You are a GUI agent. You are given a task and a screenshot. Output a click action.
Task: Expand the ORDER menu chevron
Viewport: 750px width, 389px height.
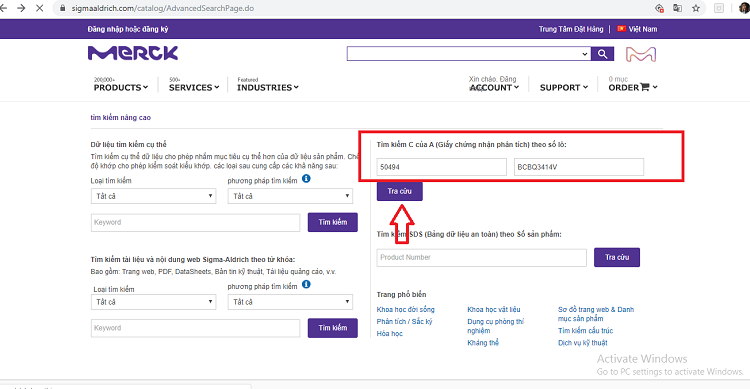655,87
